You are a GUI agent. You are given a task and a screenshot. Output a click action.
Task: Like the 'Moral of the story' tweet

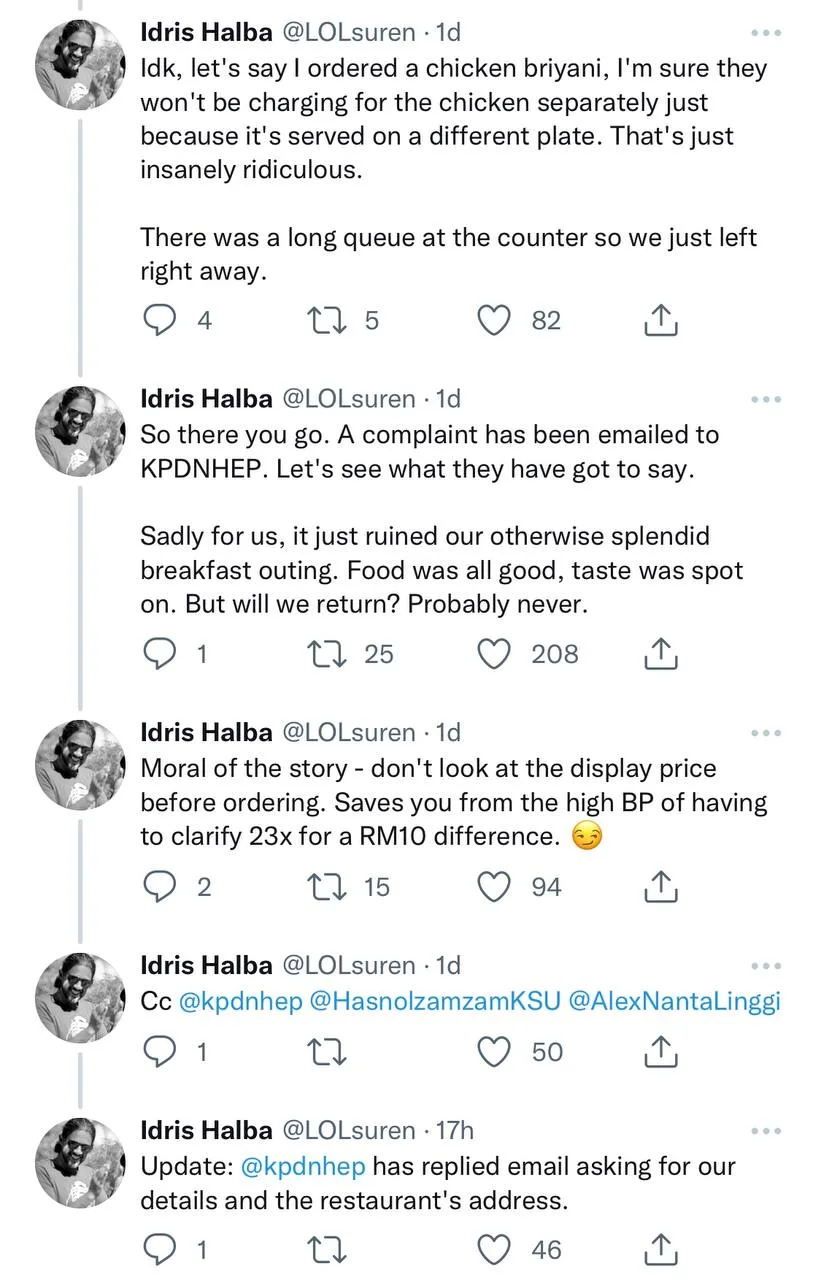pyautogui.click(x=493, y=887)
